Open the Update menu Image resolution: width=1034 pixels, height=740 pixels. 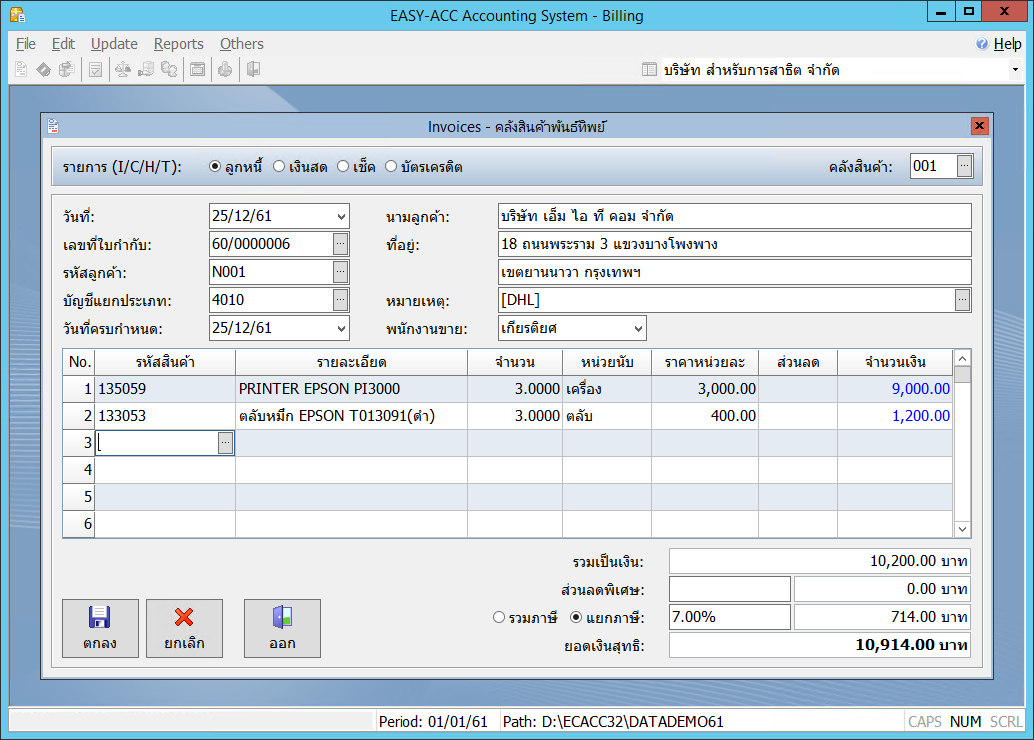114,44
